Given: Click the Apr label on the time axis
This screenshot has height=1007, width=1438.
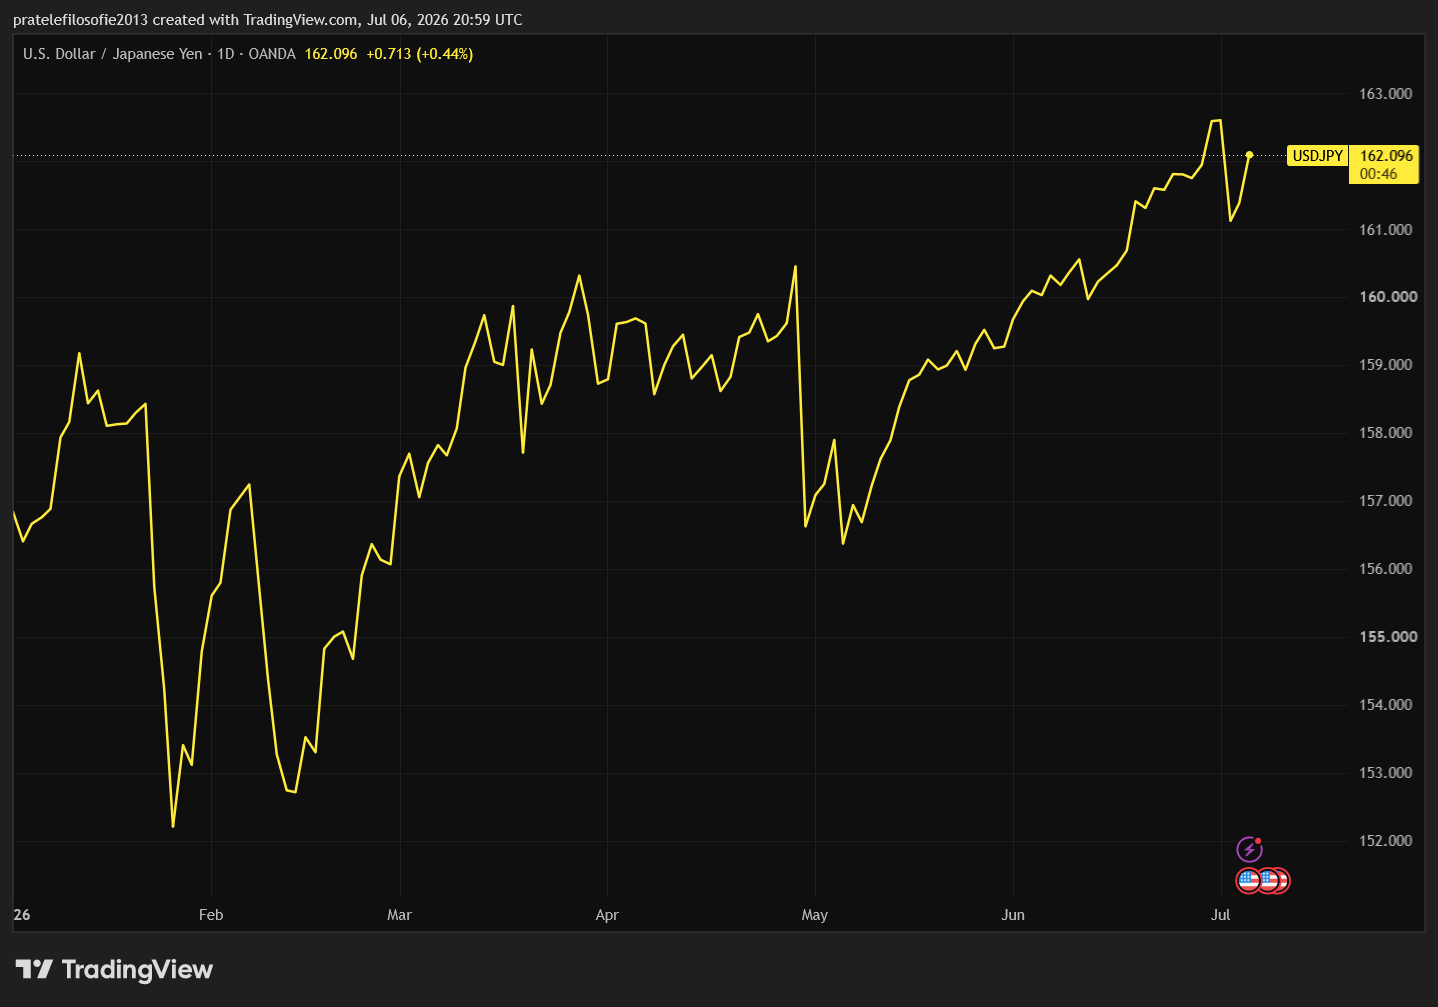Looking at the screenshot, I should coord(607,915).
